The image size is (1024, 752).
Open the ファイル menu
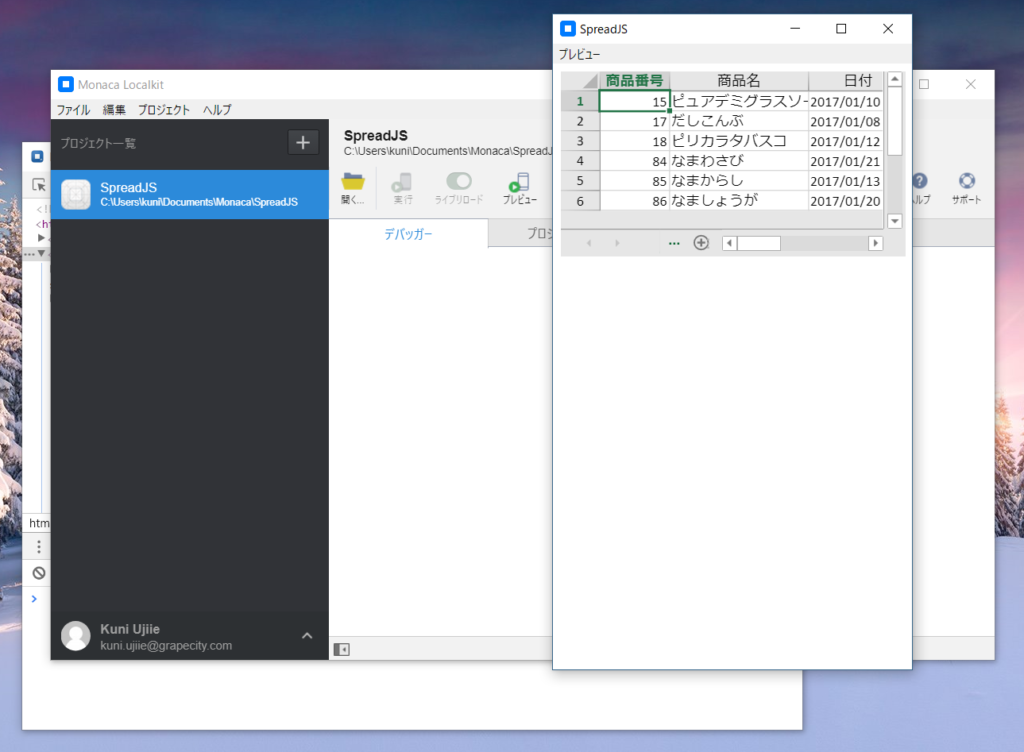pyautogui.click(x=73, y=110)
